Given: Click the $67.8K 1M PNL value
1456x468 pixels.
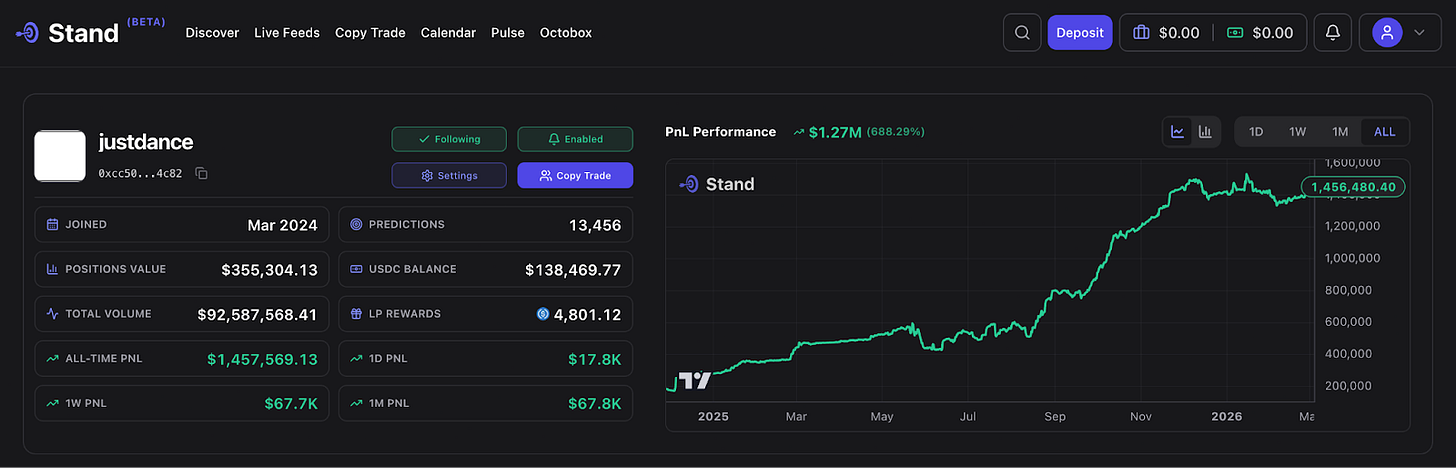Looking at the screenshot, I should [x=595, y=403].
